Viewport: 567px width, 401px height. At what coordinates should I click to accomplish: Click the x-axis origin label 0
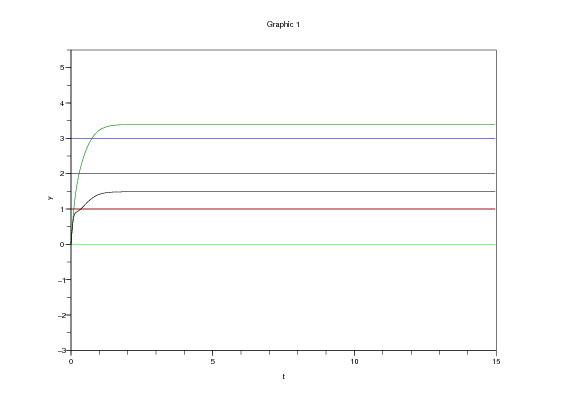71,362
